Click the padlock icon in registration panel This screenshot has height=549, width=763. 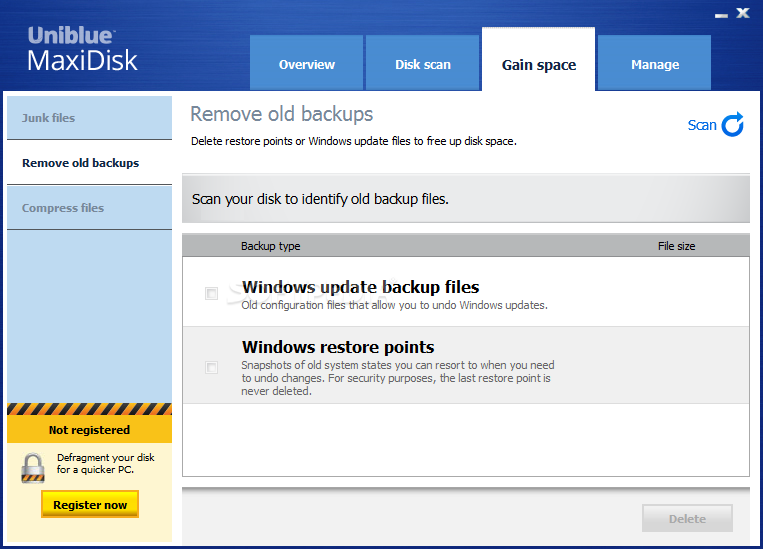click(x=33, y=468)
